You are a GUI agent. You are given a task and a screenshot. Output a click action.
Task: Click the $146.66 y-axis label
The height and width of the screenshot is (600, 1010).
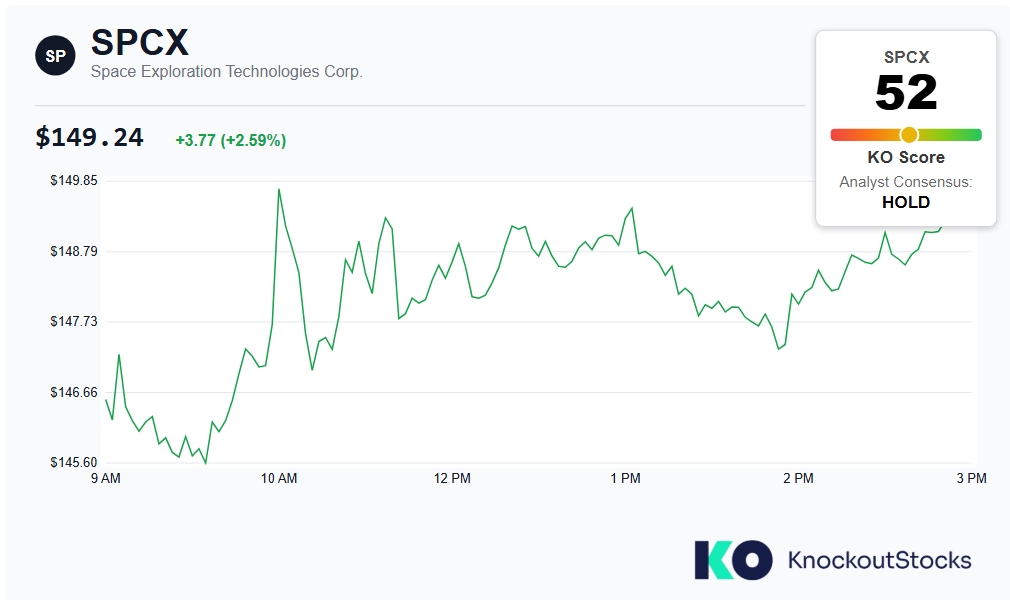click(x=74, y=392)
